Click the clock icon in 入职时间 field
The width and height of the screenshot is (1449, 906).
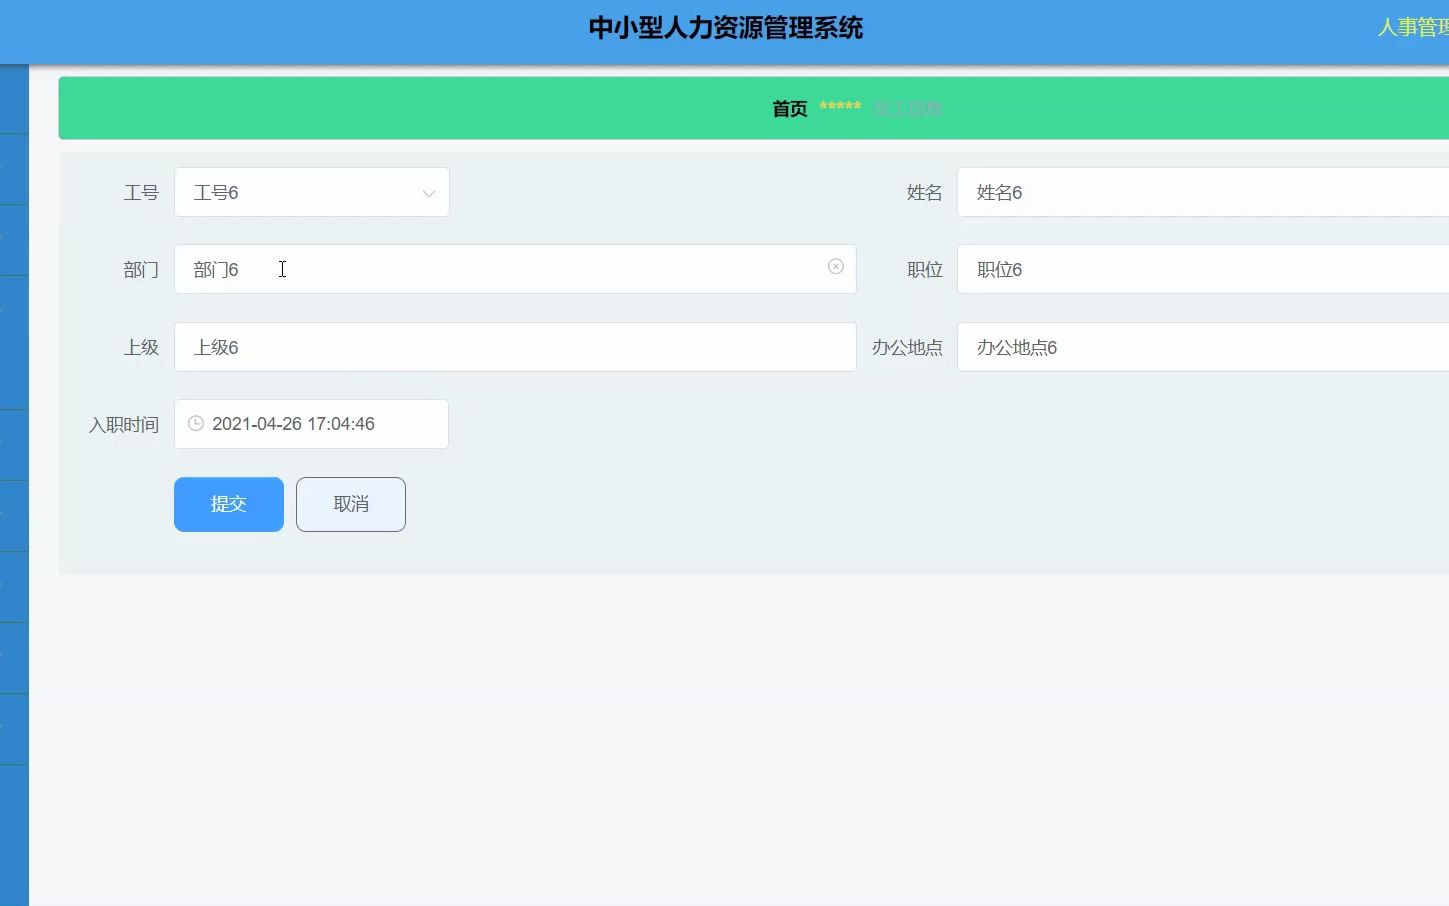[x=196, y=424]
